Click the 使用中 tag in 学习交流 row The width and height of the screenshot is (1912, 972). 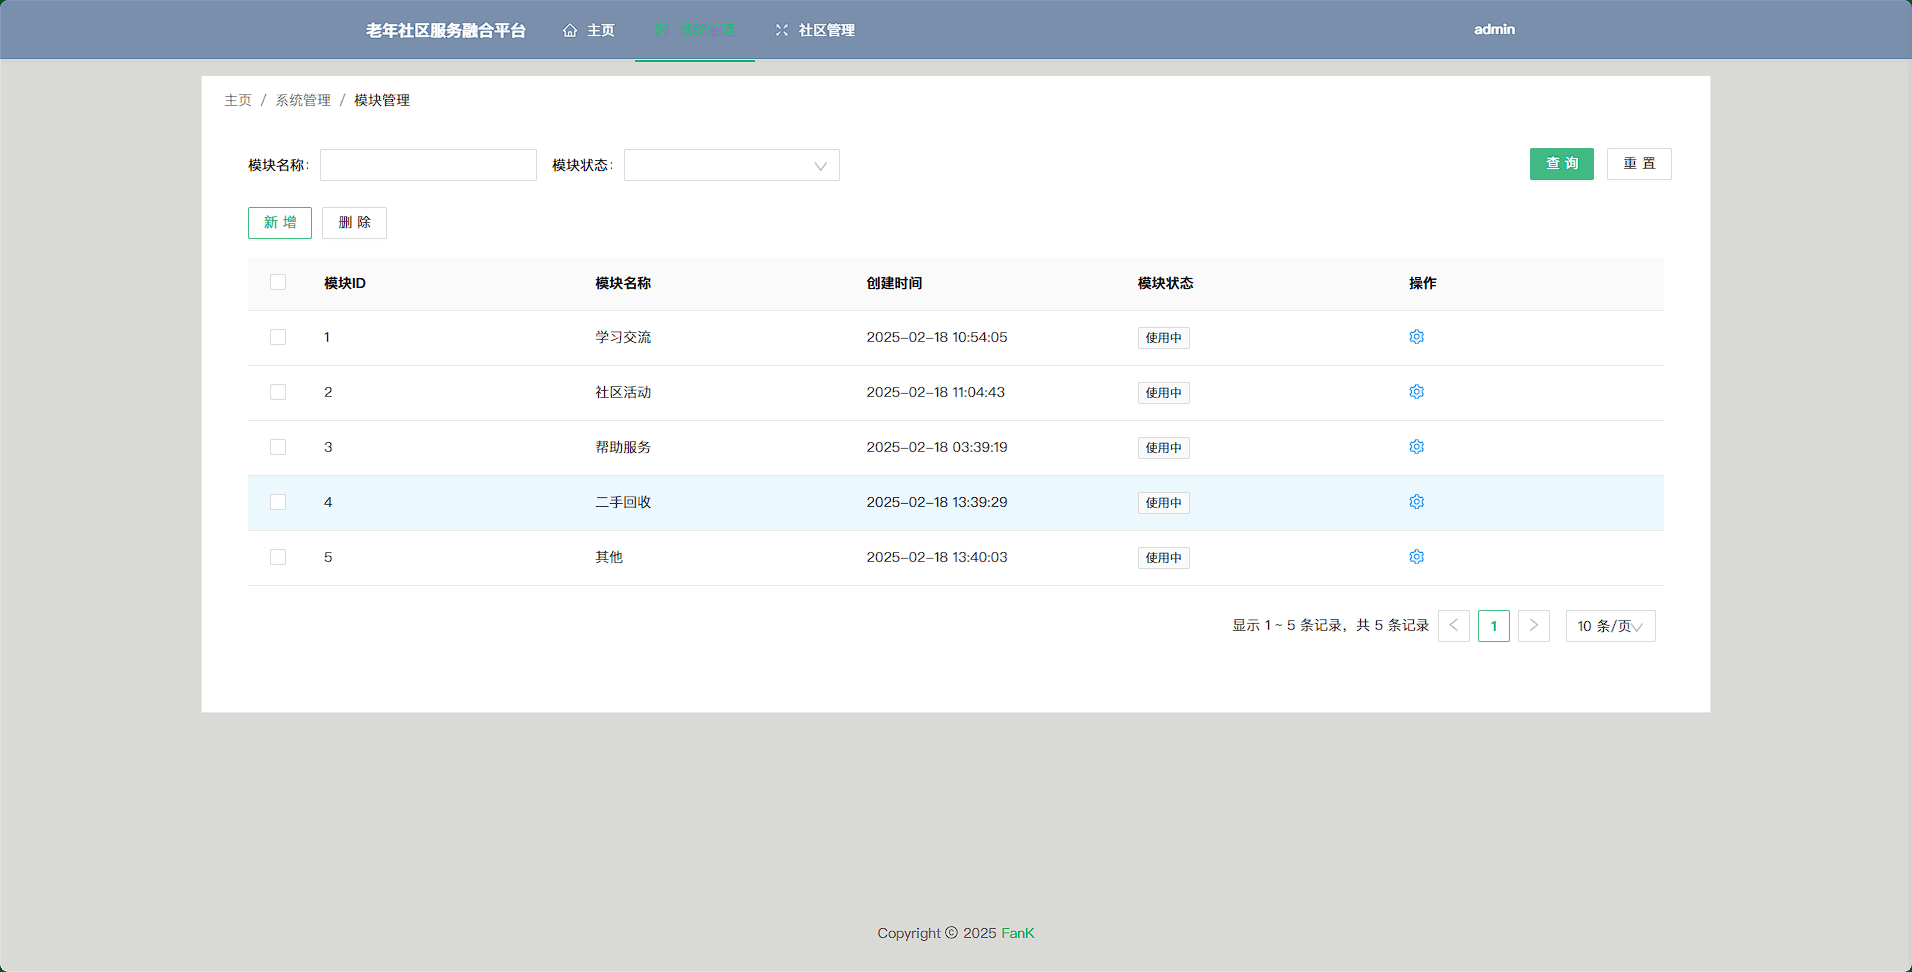[x=1164, y=338]
